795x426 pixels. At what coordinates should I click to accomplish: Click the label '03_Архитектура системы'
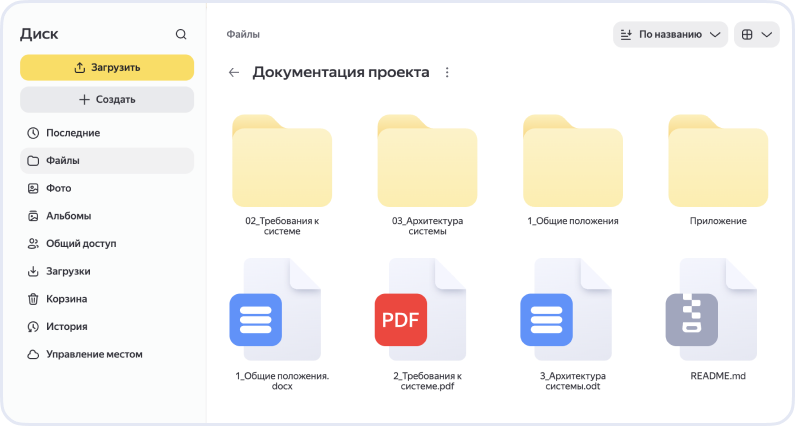coord(427,226)
